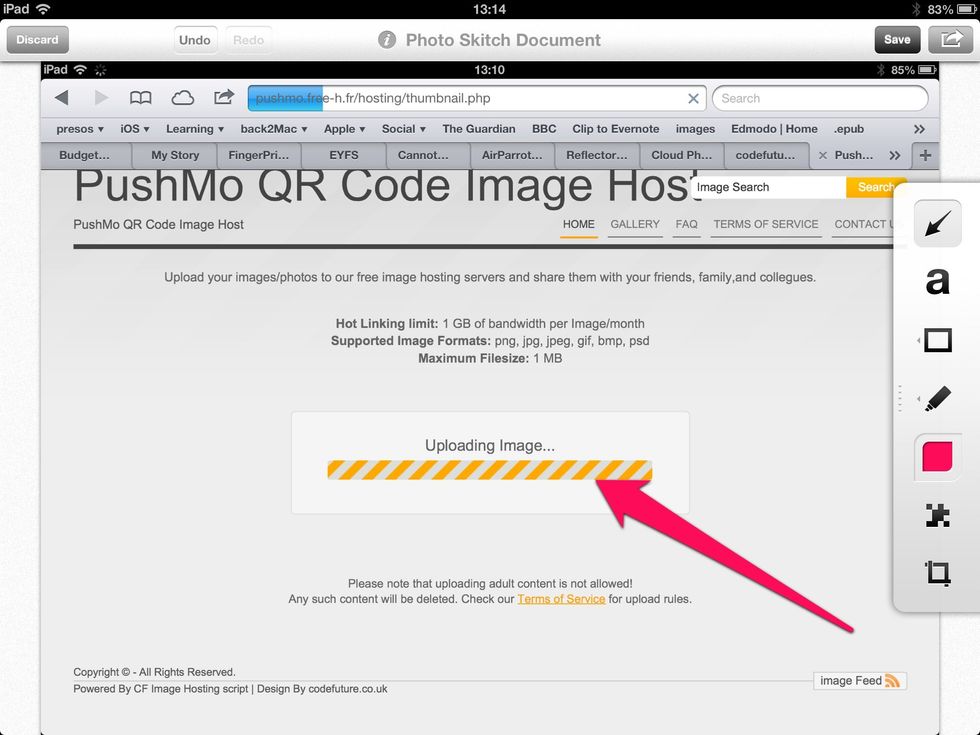Open the image Feed RSS icon
The width and height of the screenshot is (980, 735).
(x=892, y=681)
